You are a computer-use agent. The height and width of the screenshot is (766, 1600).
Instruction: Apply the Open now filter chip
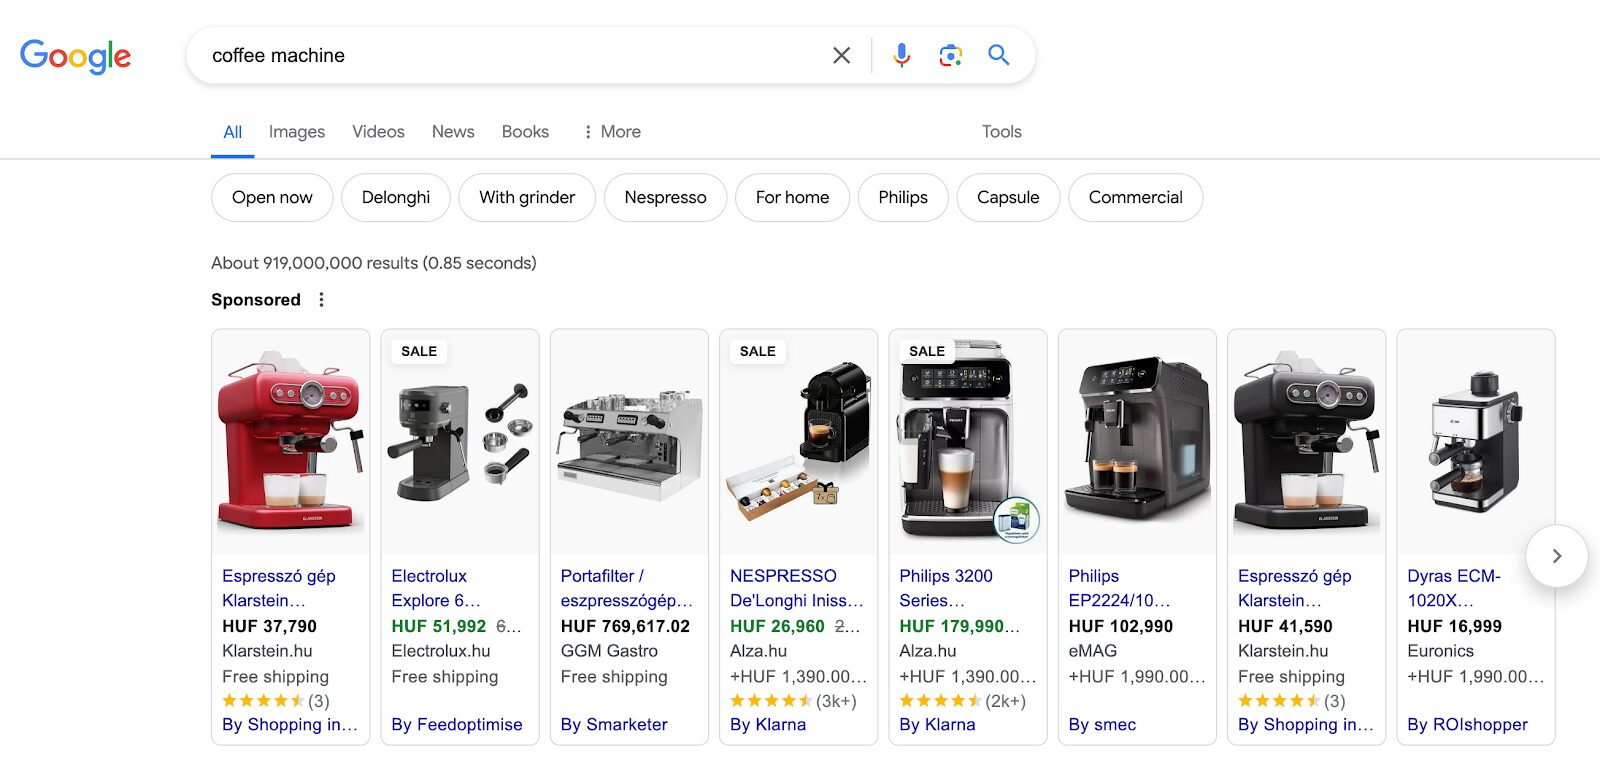272,198
